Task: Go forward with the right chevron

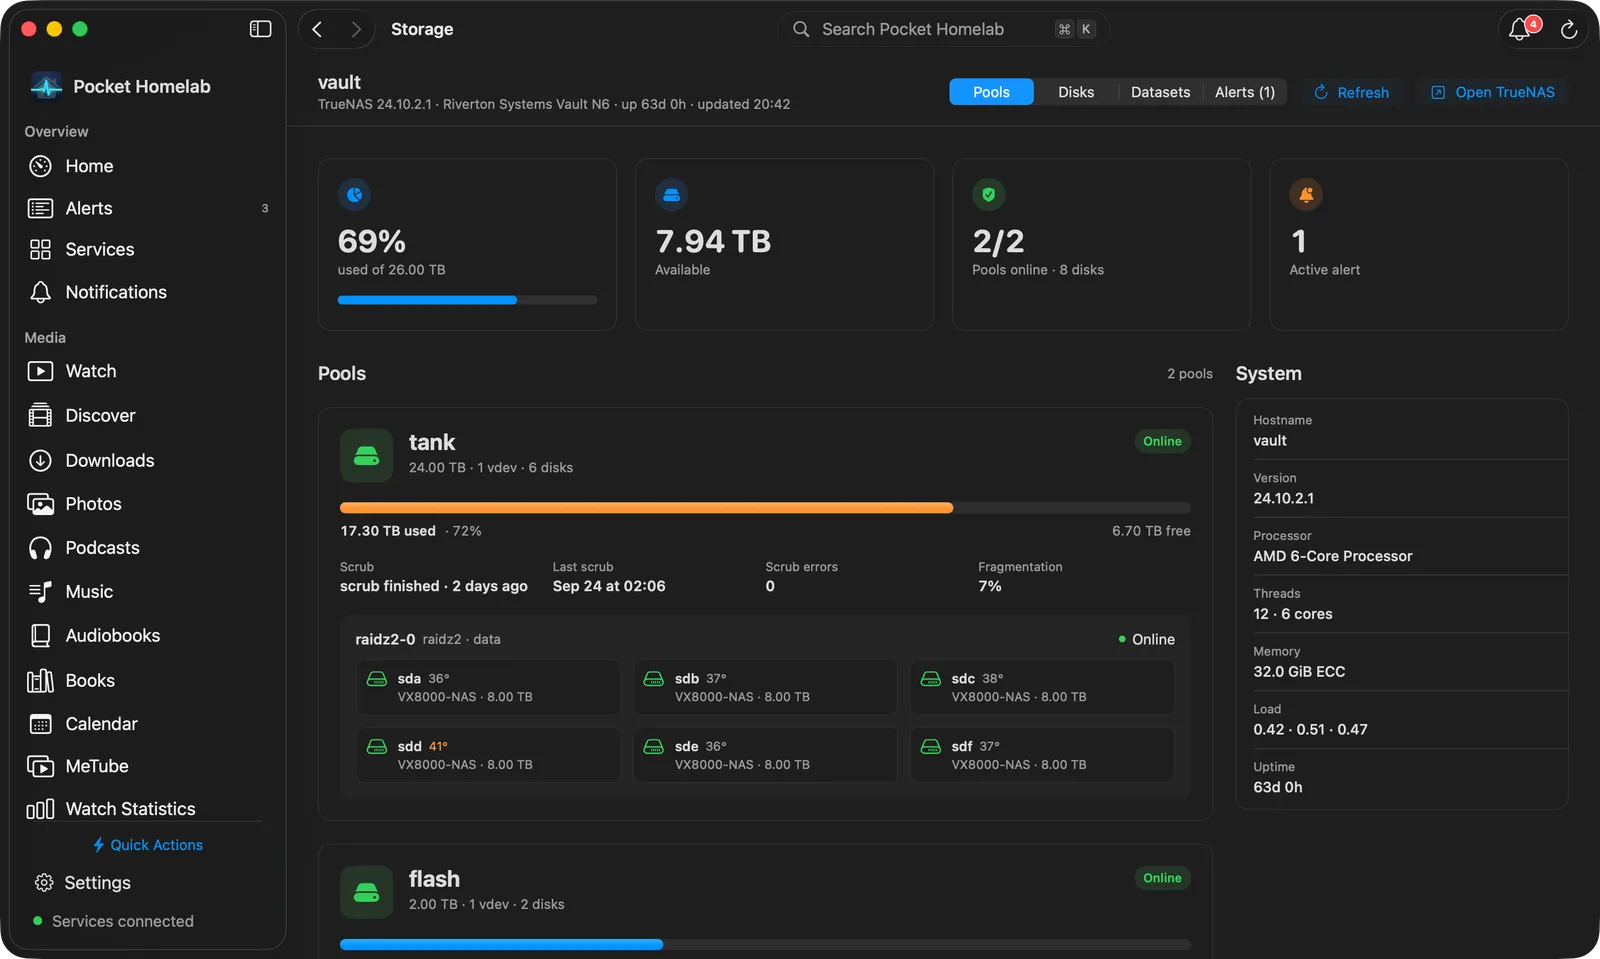Action: [355, 29]
